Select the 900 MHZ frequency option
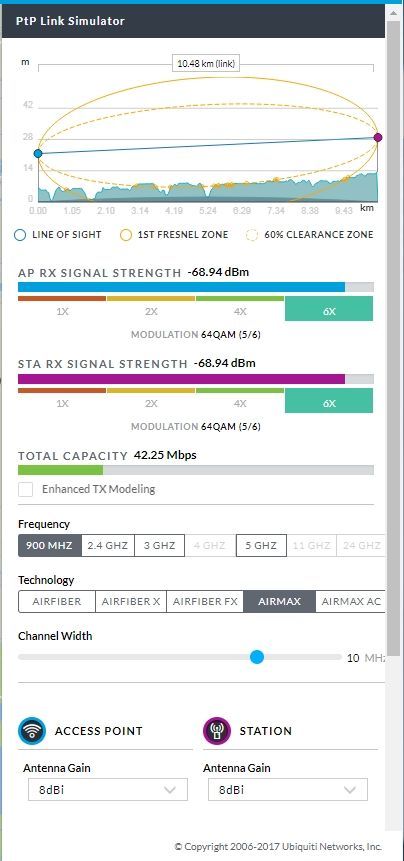This screenshot has height=861, width=404. point(49,545)
